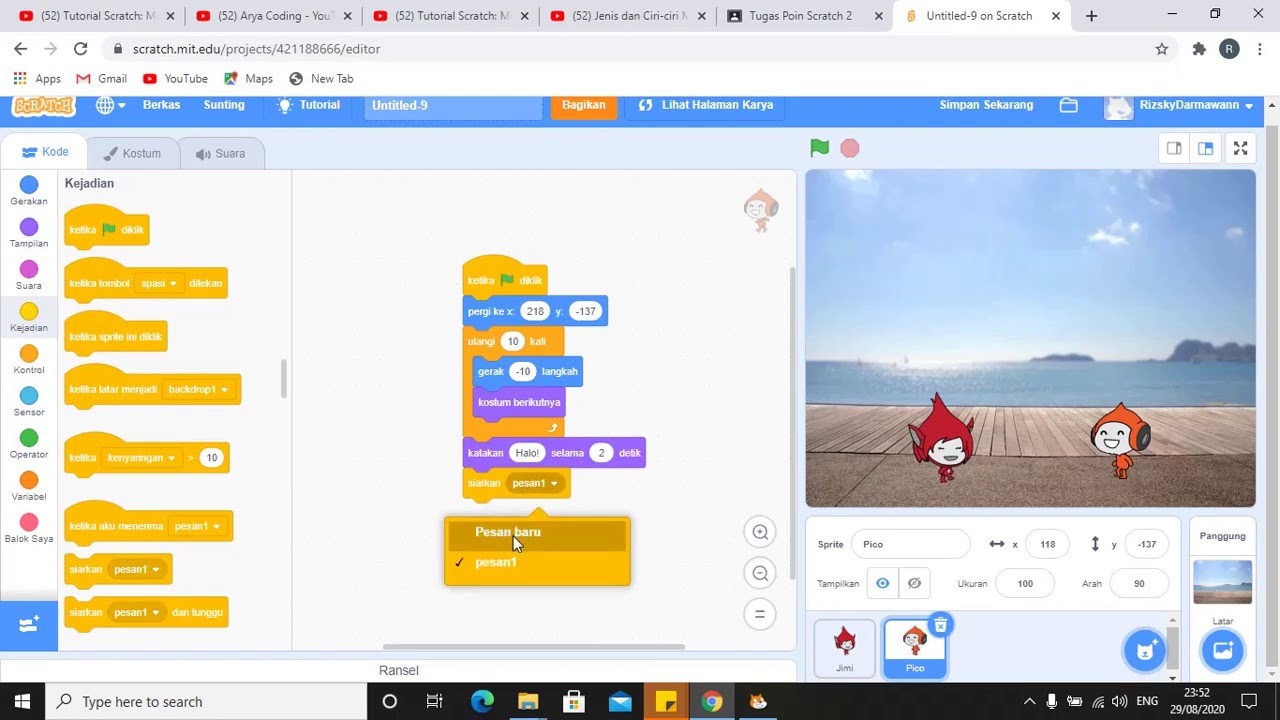Image resolution: width=1280 pixels, height=720 pixels.
Task: Reset workspace zoom with equals icon
Action: coord(760,614)
